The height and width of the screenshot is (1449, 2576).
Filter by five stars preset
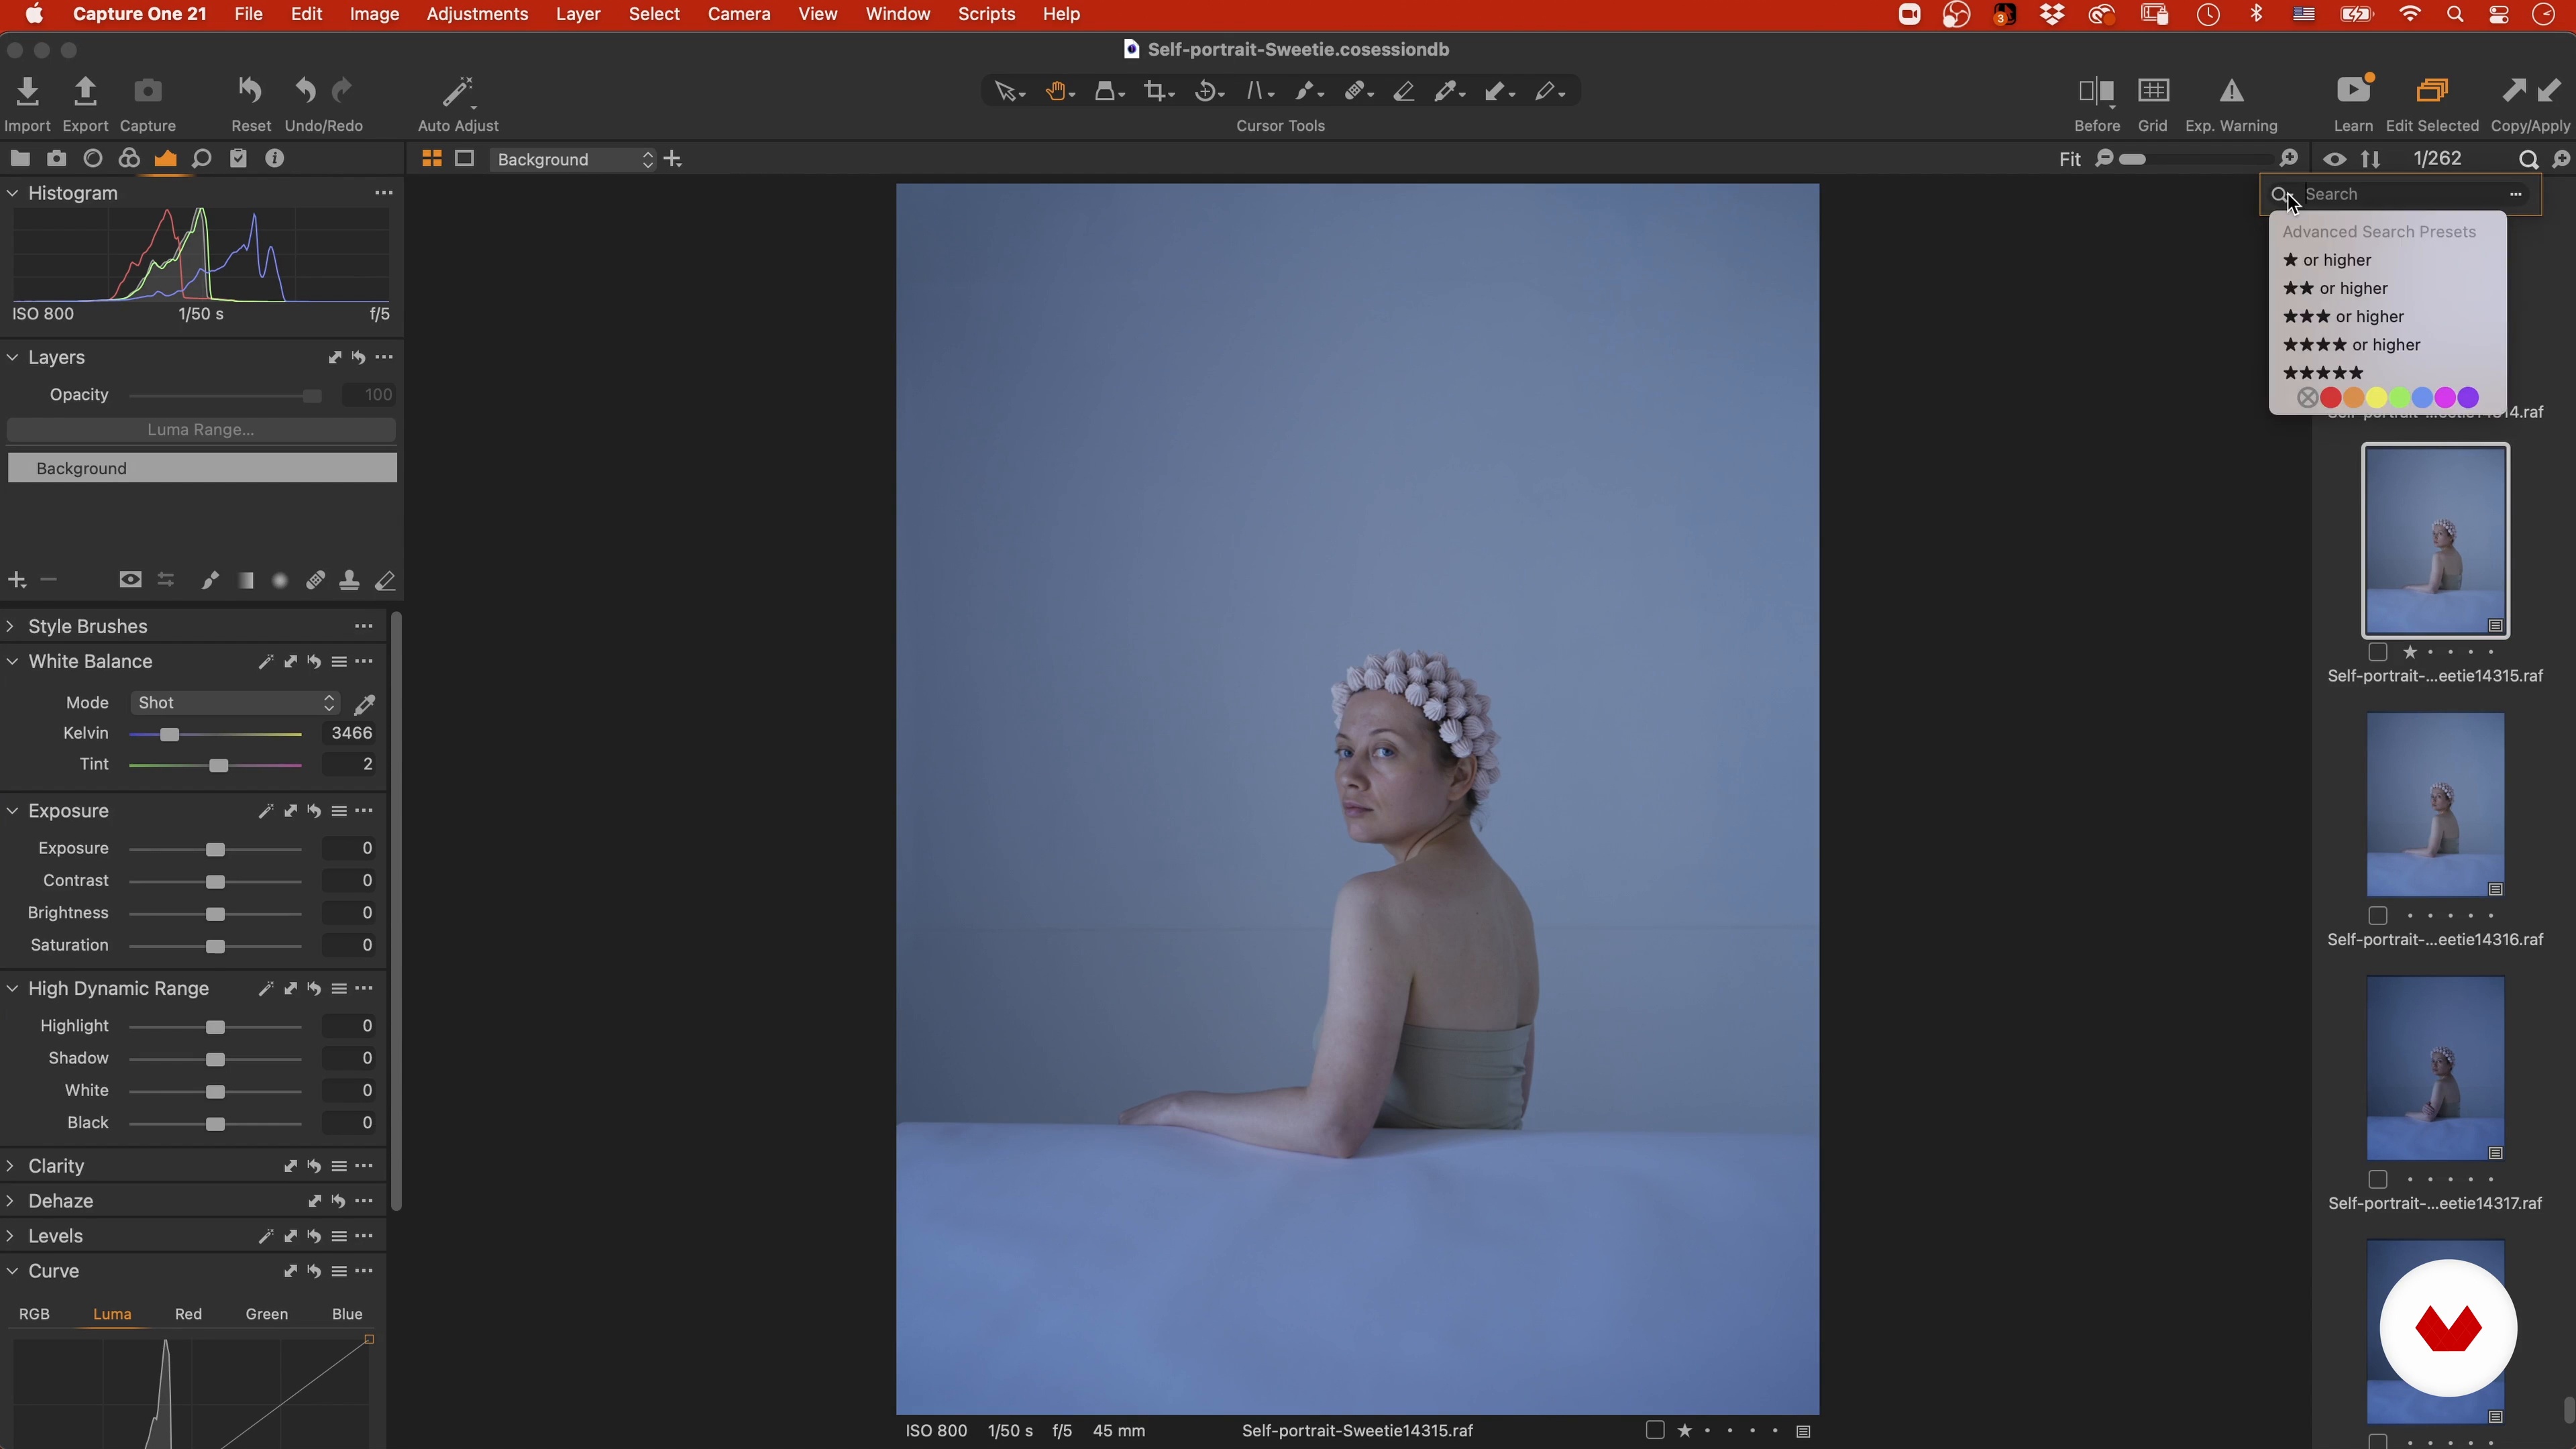click(2322, 373)
